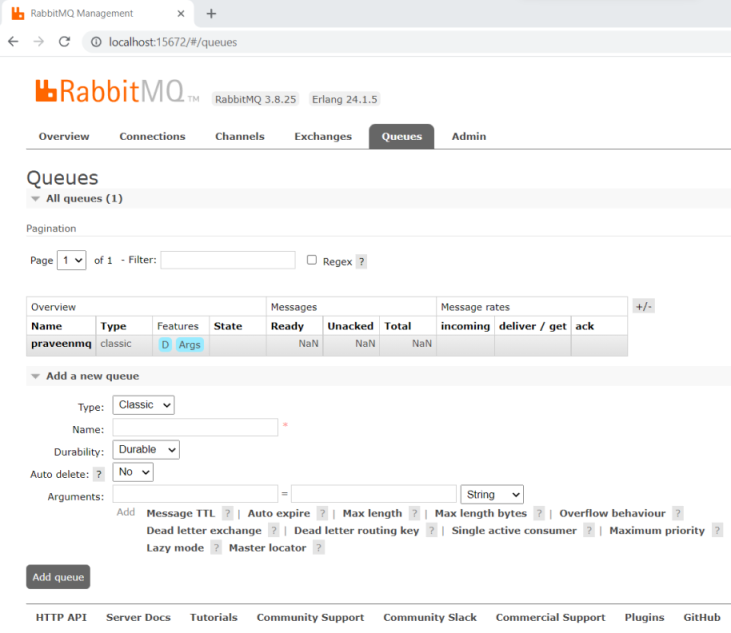Open help for Dead letter routing key

[431, 530]
